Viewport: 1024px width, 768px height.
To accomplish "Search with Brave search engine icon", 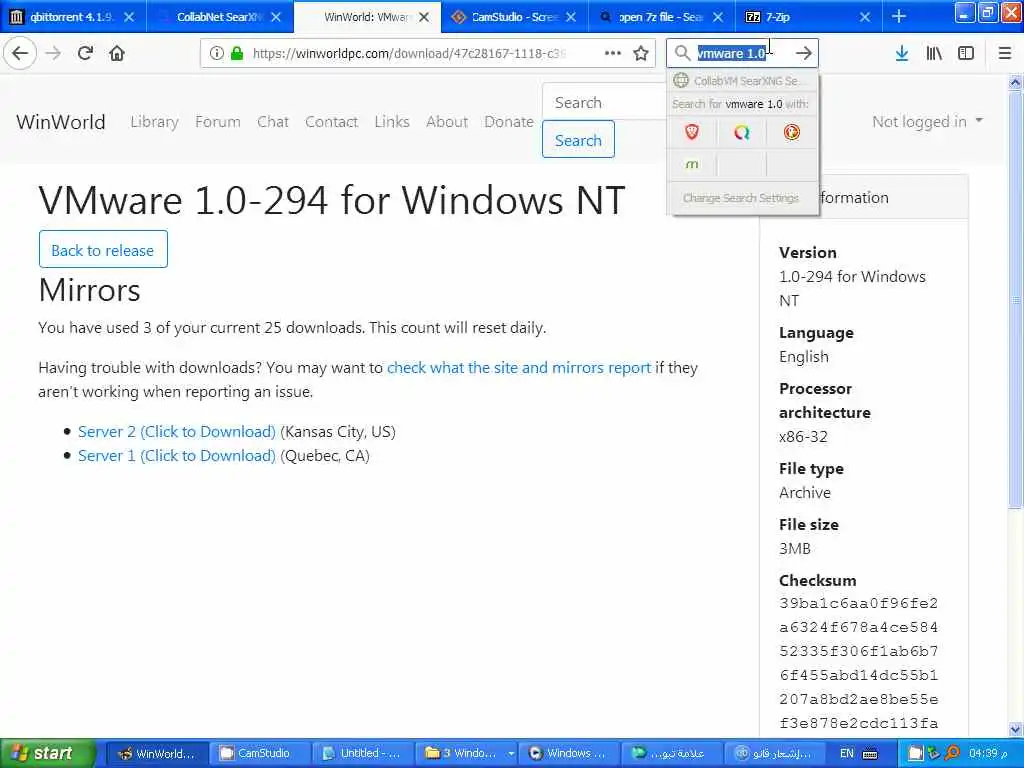I will [x=692, y=133].
